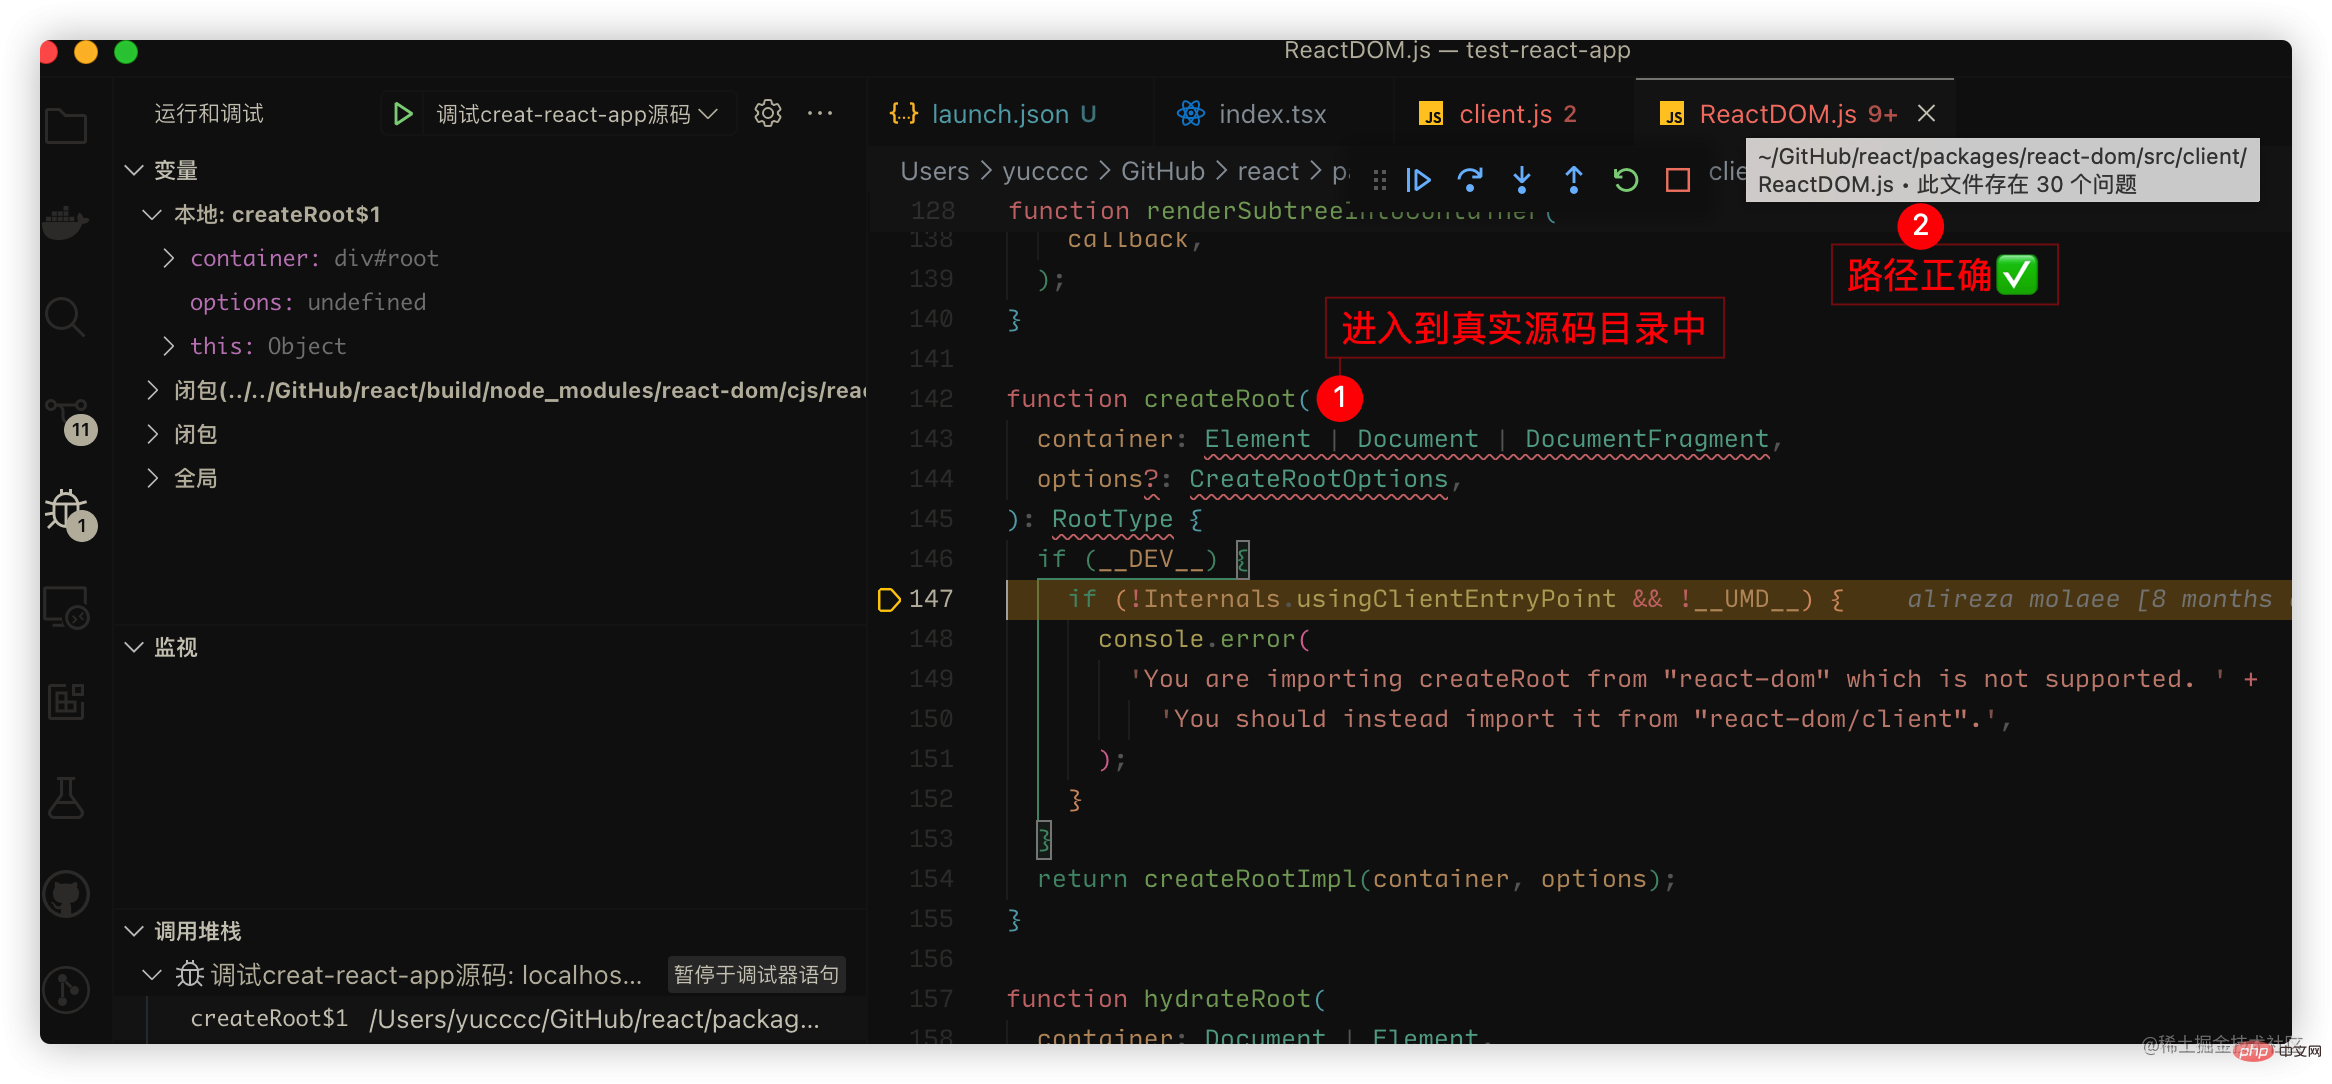Open the Docker panel in the activity bar
This screenshot has width=2332, height=1084.
pos(66,222)
